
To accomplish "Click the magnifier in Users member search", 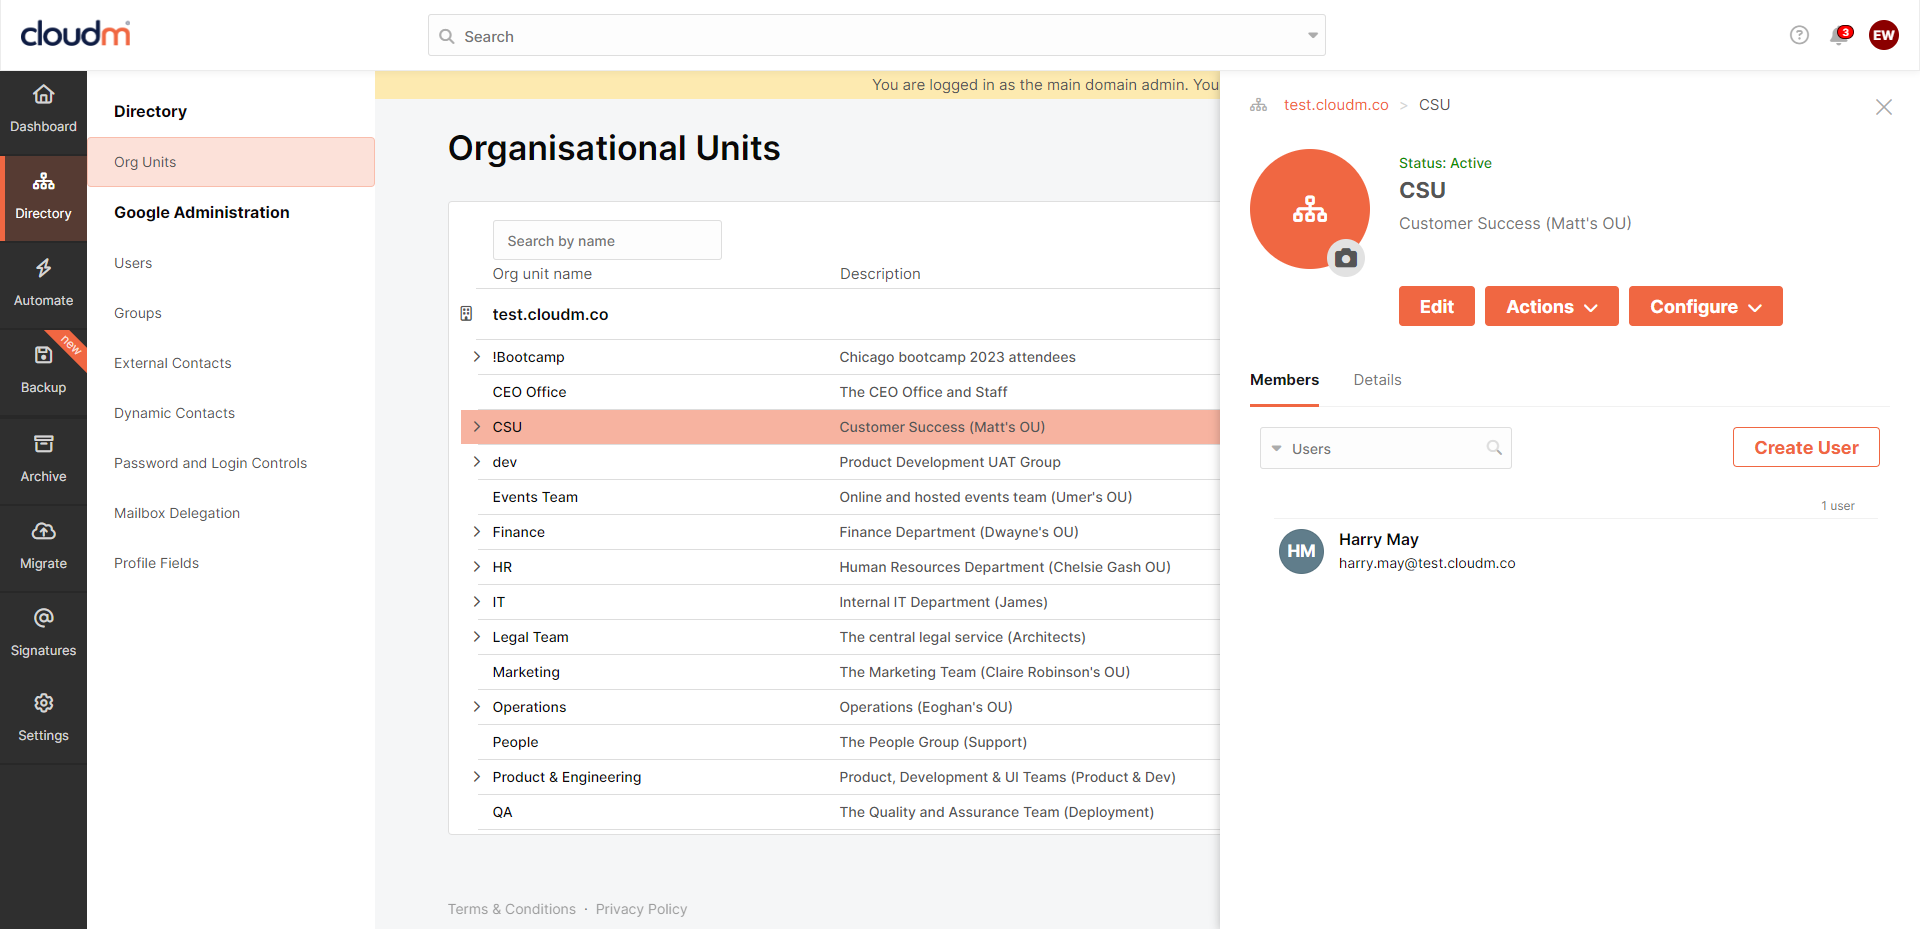I will pyautogui.click(x=1494, y=448).
